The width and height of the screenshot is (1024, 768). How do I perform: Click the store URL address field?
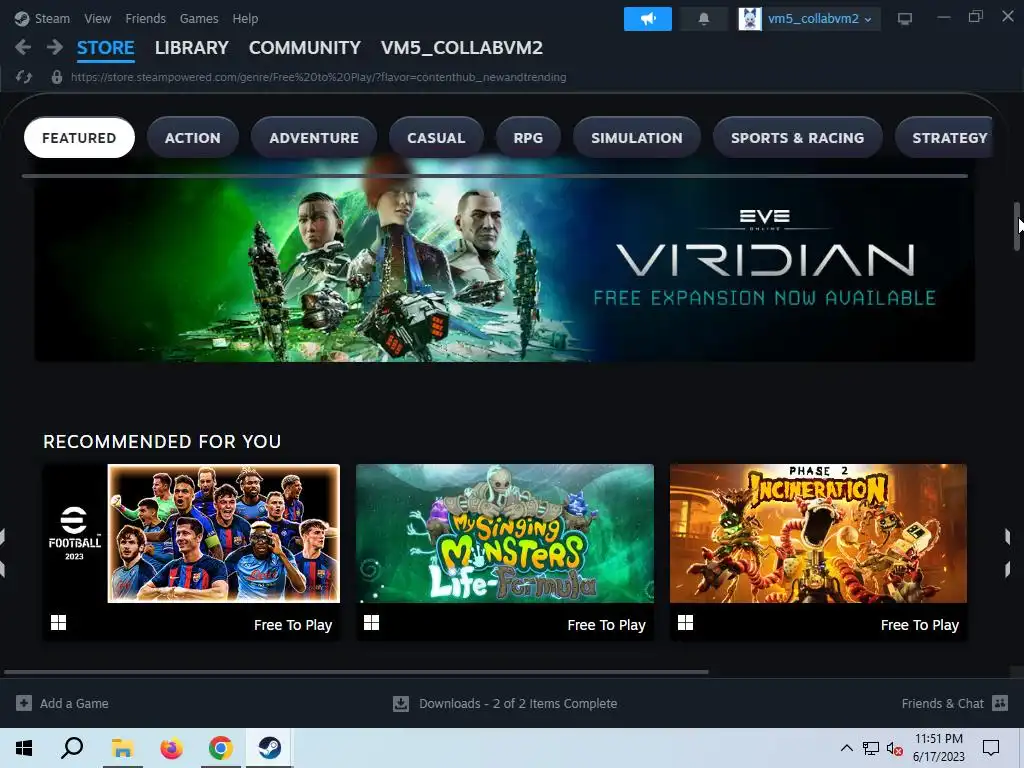[318, 77]
